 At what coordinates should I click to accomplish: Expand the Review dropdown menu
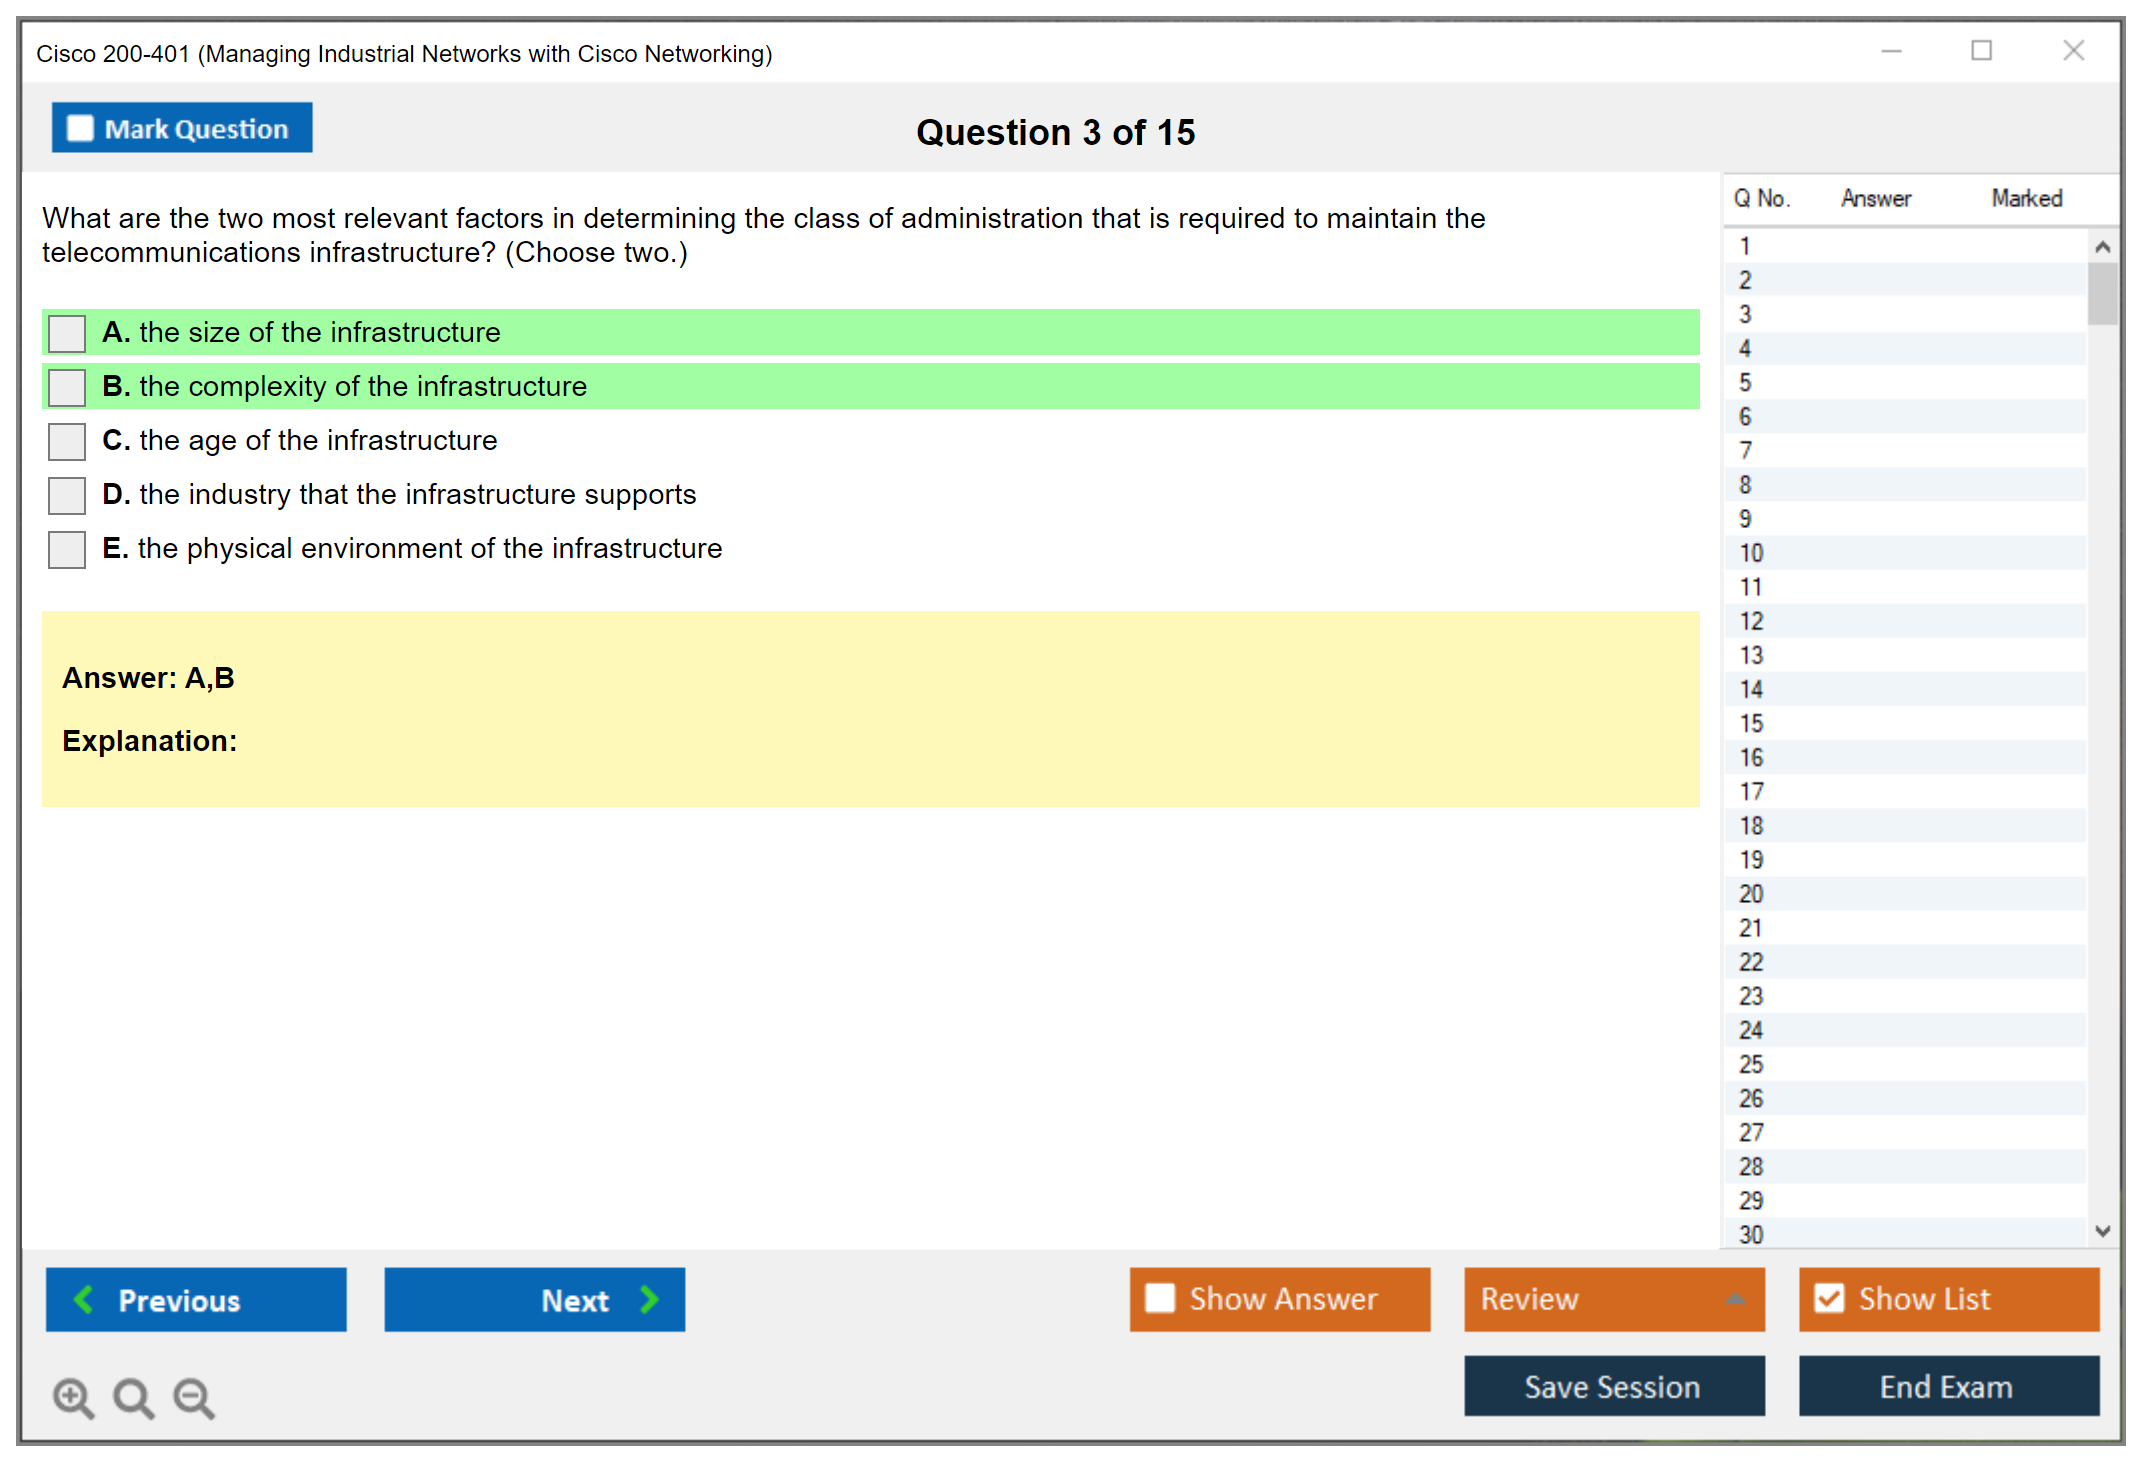pyautogui.click(x=1735, y=1299)
